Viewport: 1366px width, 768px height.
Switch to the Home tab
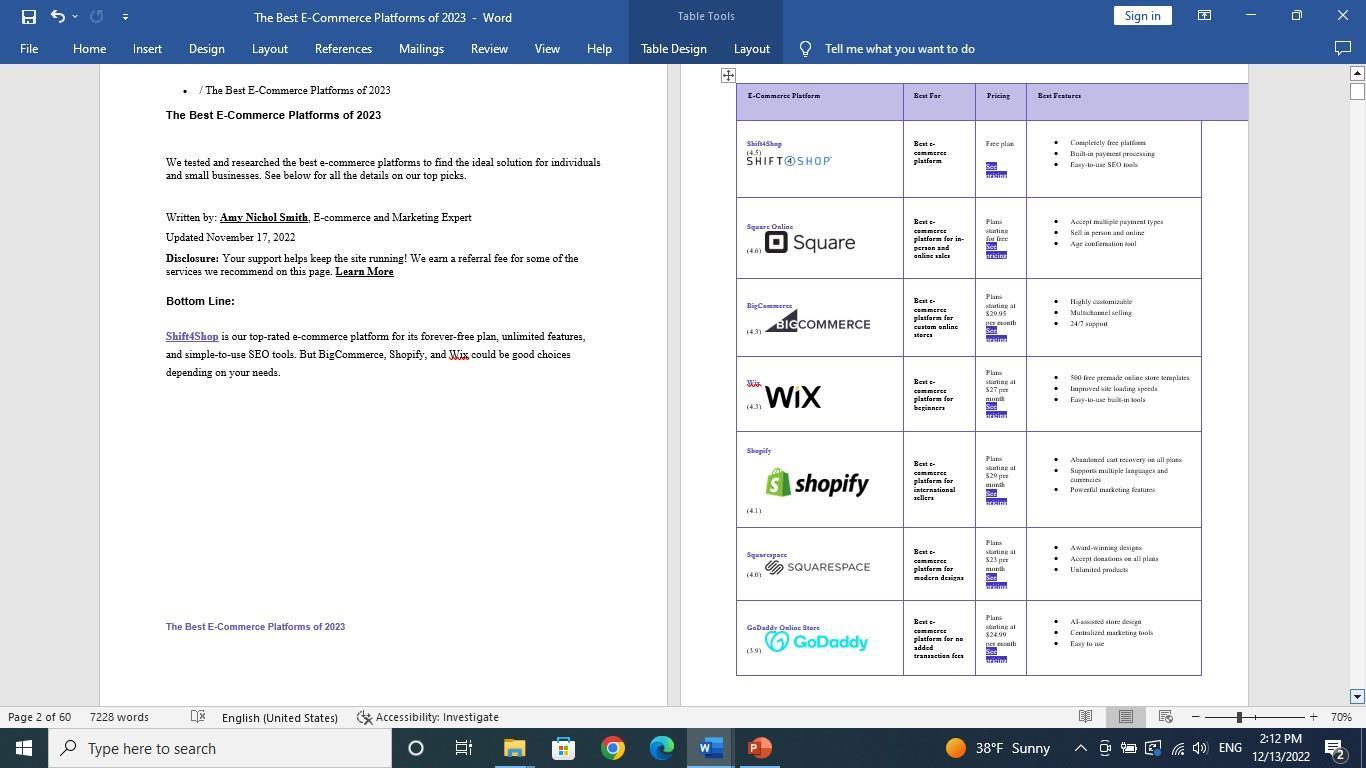(x=89, y=49)
